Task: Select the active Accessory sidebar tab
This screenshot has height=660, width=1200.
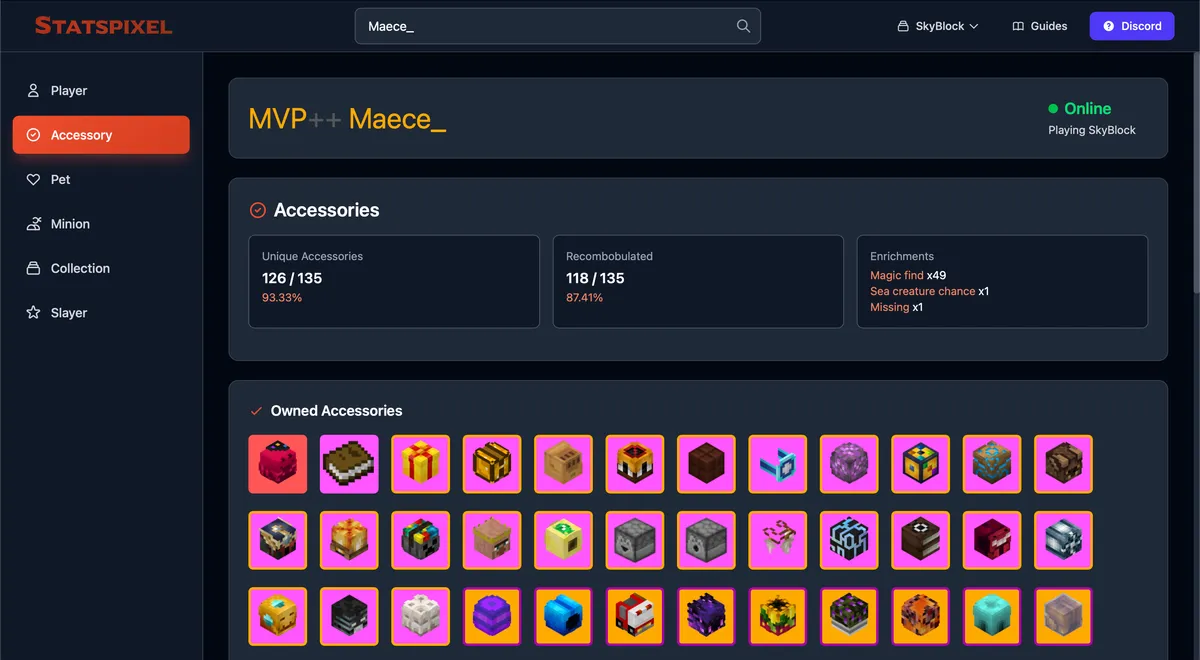Action: 101,135
